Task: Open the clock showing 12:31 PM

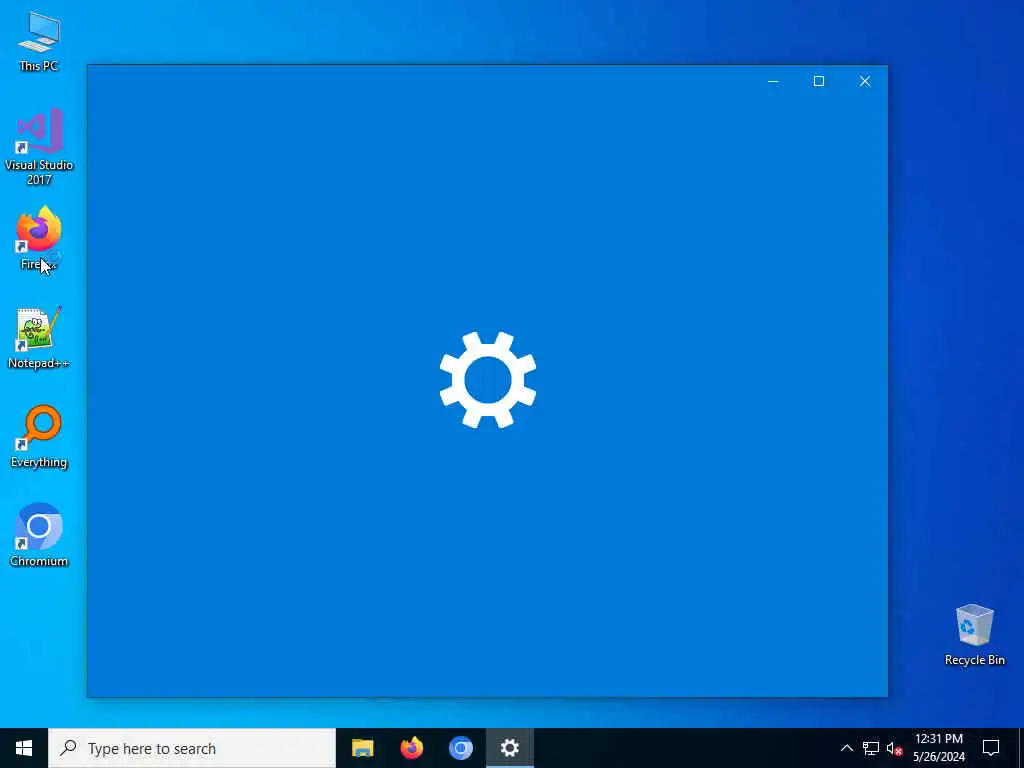Action: click(x=938, y=748)
